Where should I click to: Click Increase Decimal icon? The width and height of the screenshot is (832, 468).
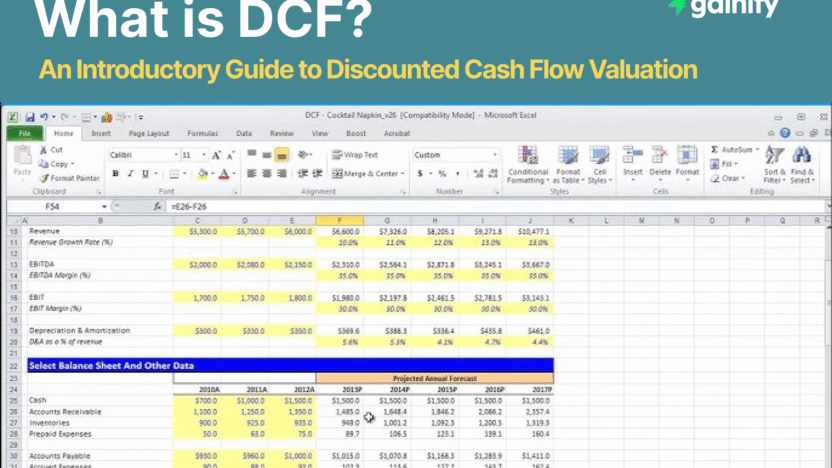(x=478, y=174)
